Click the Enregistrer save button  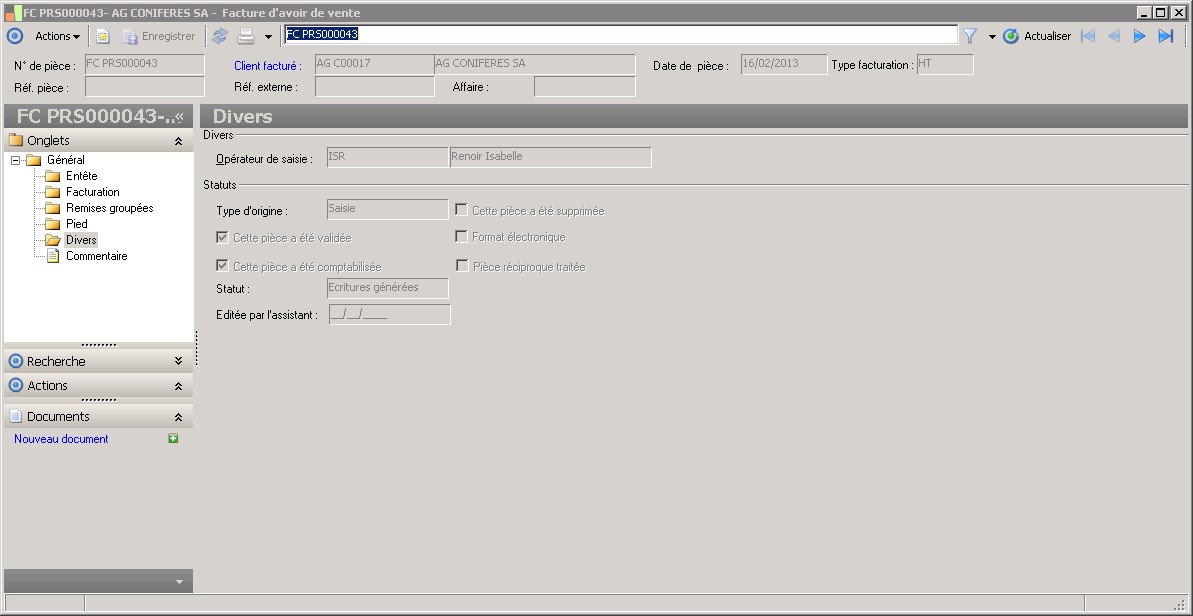tap(159, 36)
